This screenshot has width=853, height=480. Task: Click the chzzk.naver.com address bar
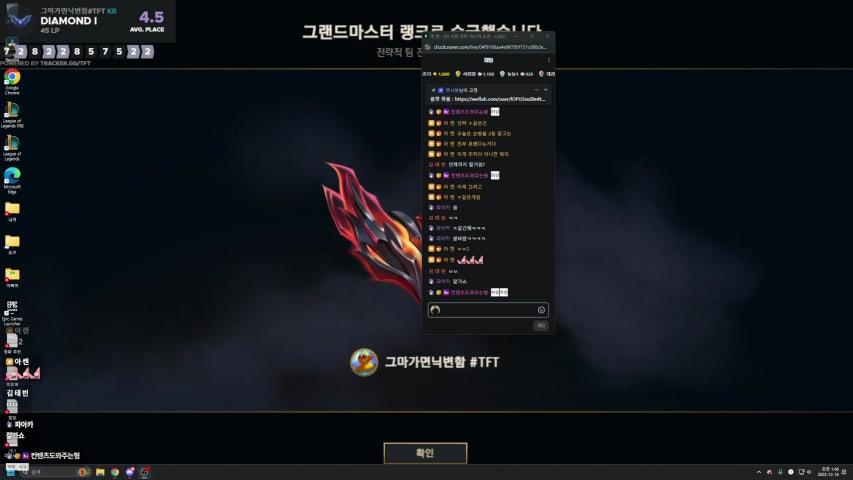point(490,47)
